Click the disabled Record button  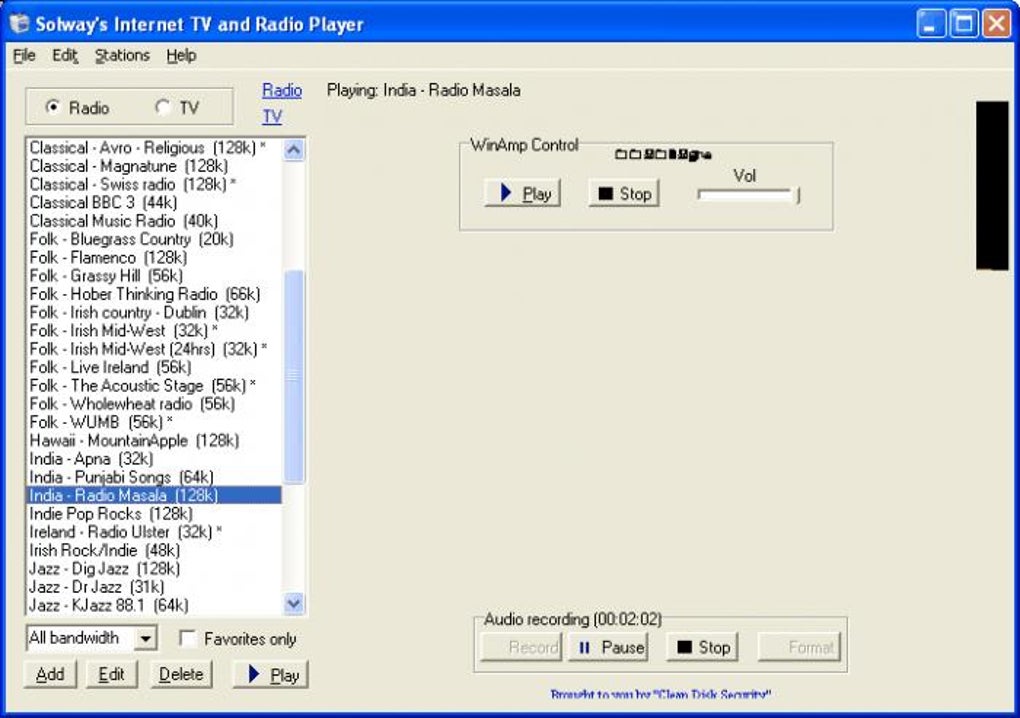521,647
